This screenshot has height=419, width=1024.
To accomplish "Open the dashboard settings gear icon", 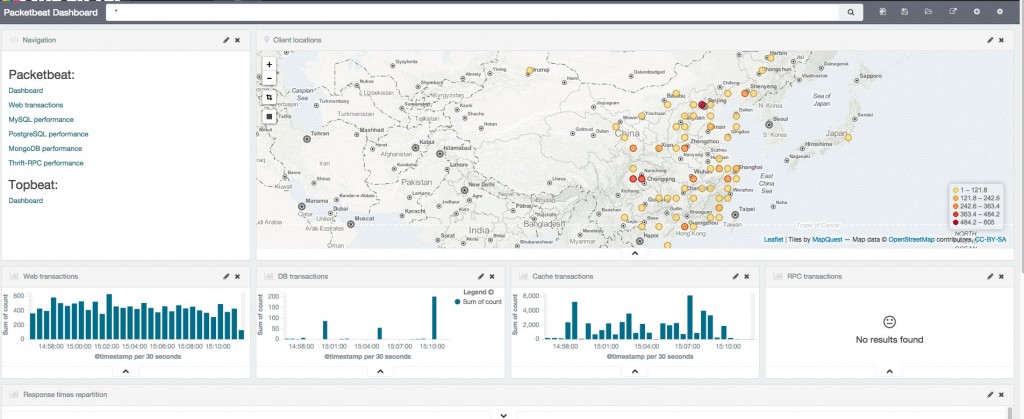I will [999, 12].
